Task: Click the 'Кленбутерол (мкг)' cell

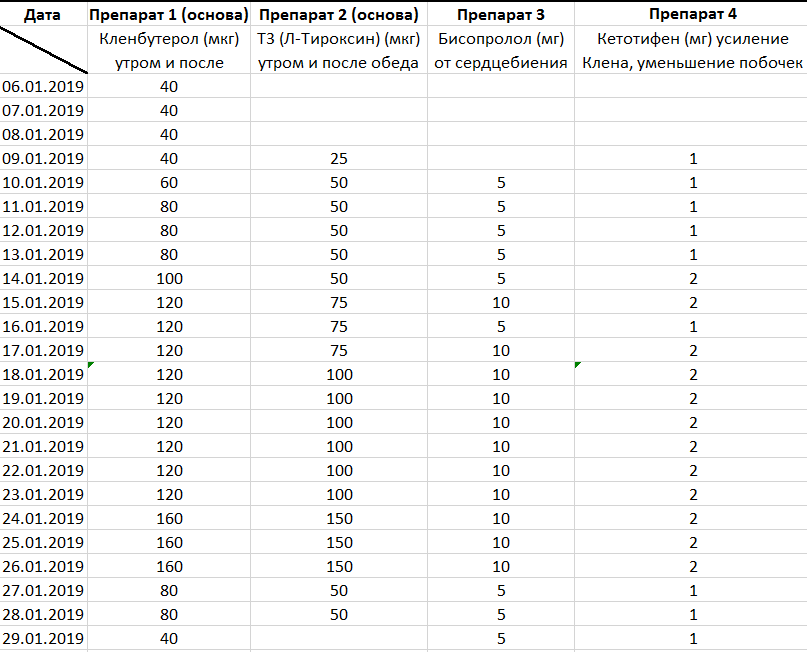Action: coord(168,39)
